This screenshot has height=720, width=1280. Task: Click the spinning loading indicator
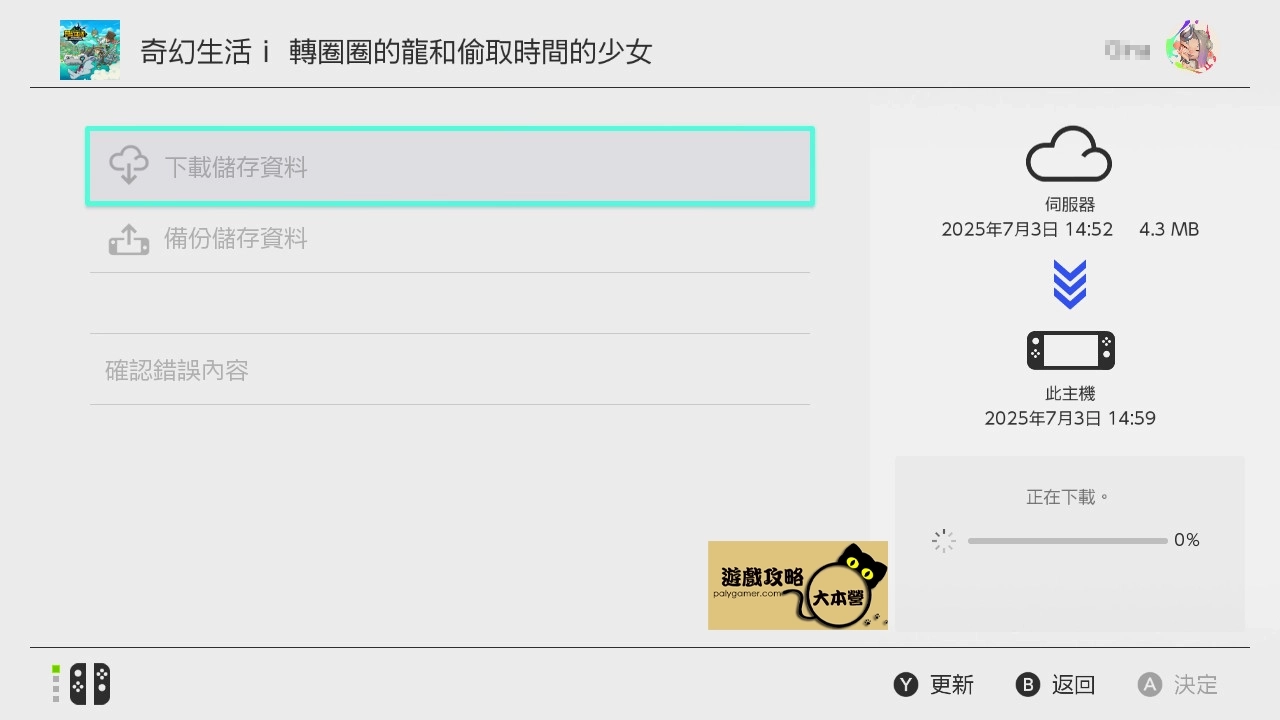943,541
